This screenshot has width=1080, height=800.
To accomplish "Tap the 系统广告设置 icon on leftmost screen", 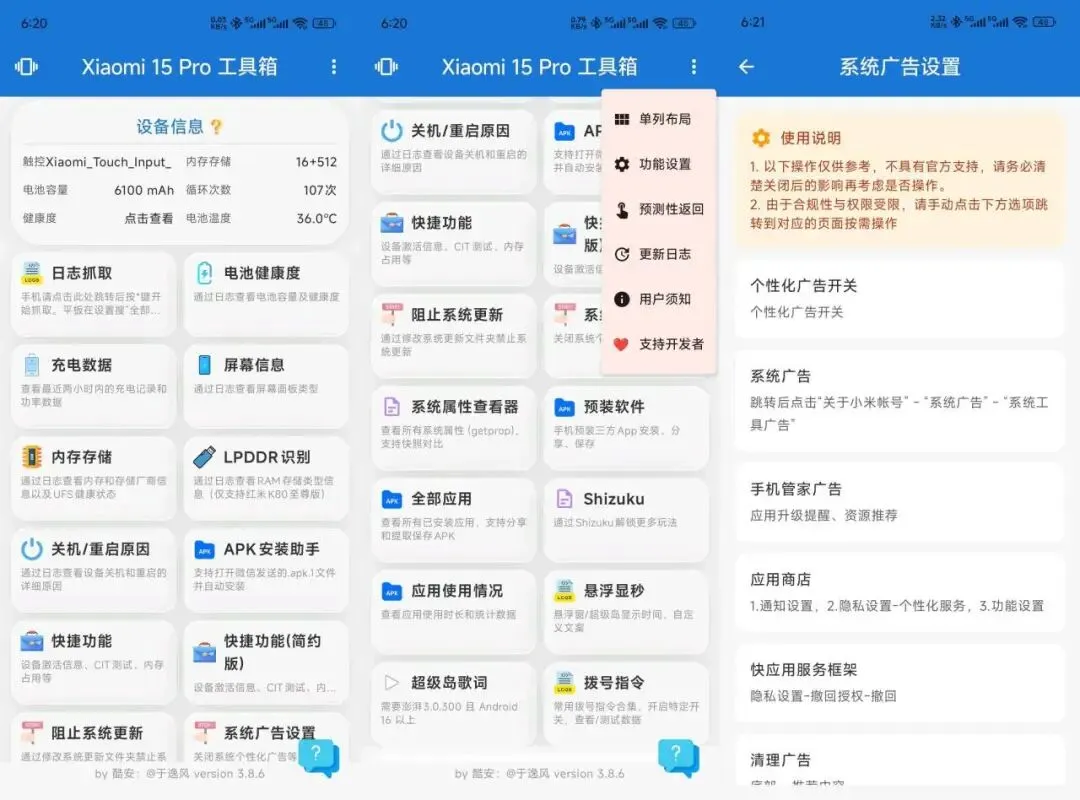I will pos(205,732).
